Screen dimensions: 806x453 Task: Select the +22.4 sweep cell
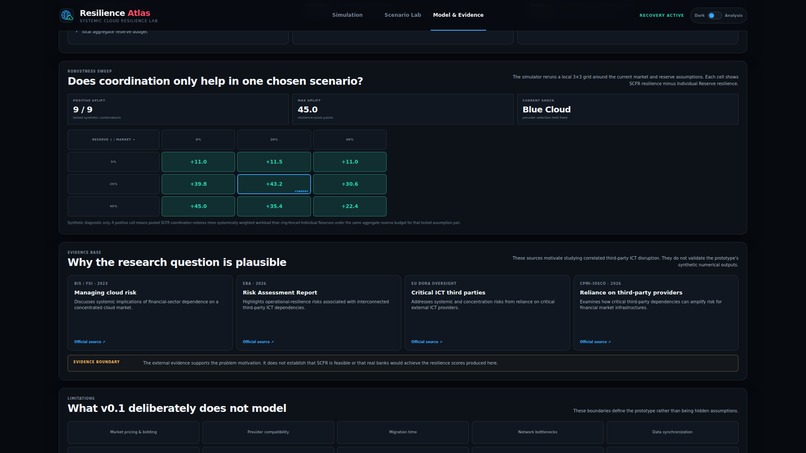click(350, 206)
